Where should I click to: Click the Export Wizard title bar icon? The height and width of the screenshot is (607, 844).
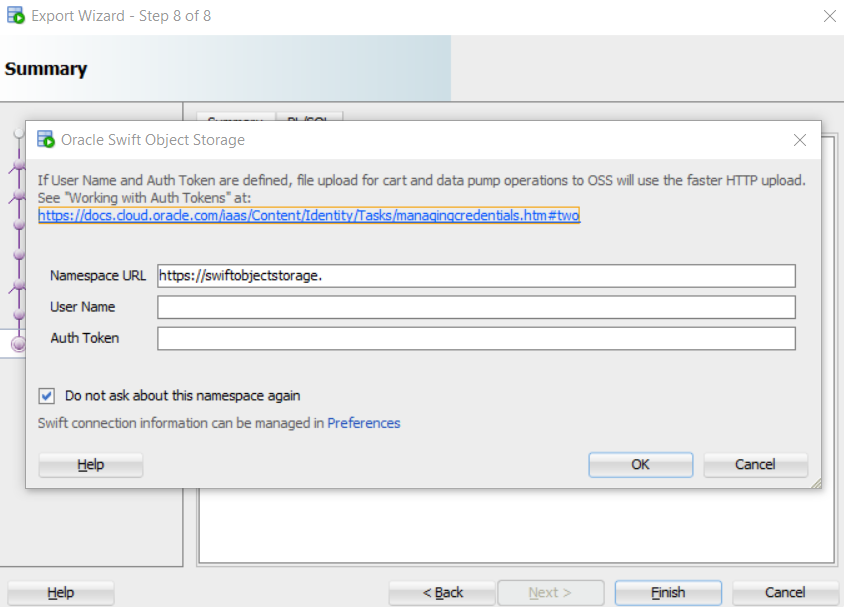(x=16, y=16)
